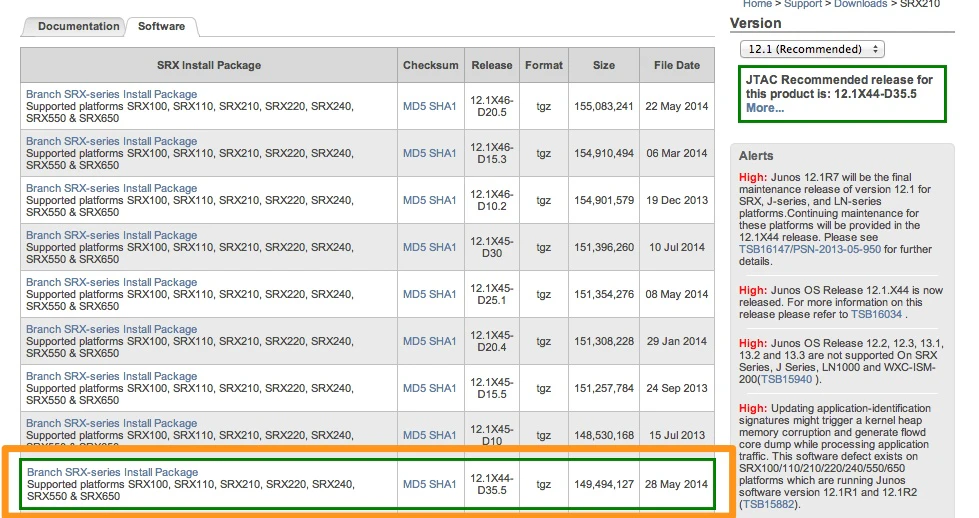Go to Downloads in the breadcrumb

(x=860, y=4)
